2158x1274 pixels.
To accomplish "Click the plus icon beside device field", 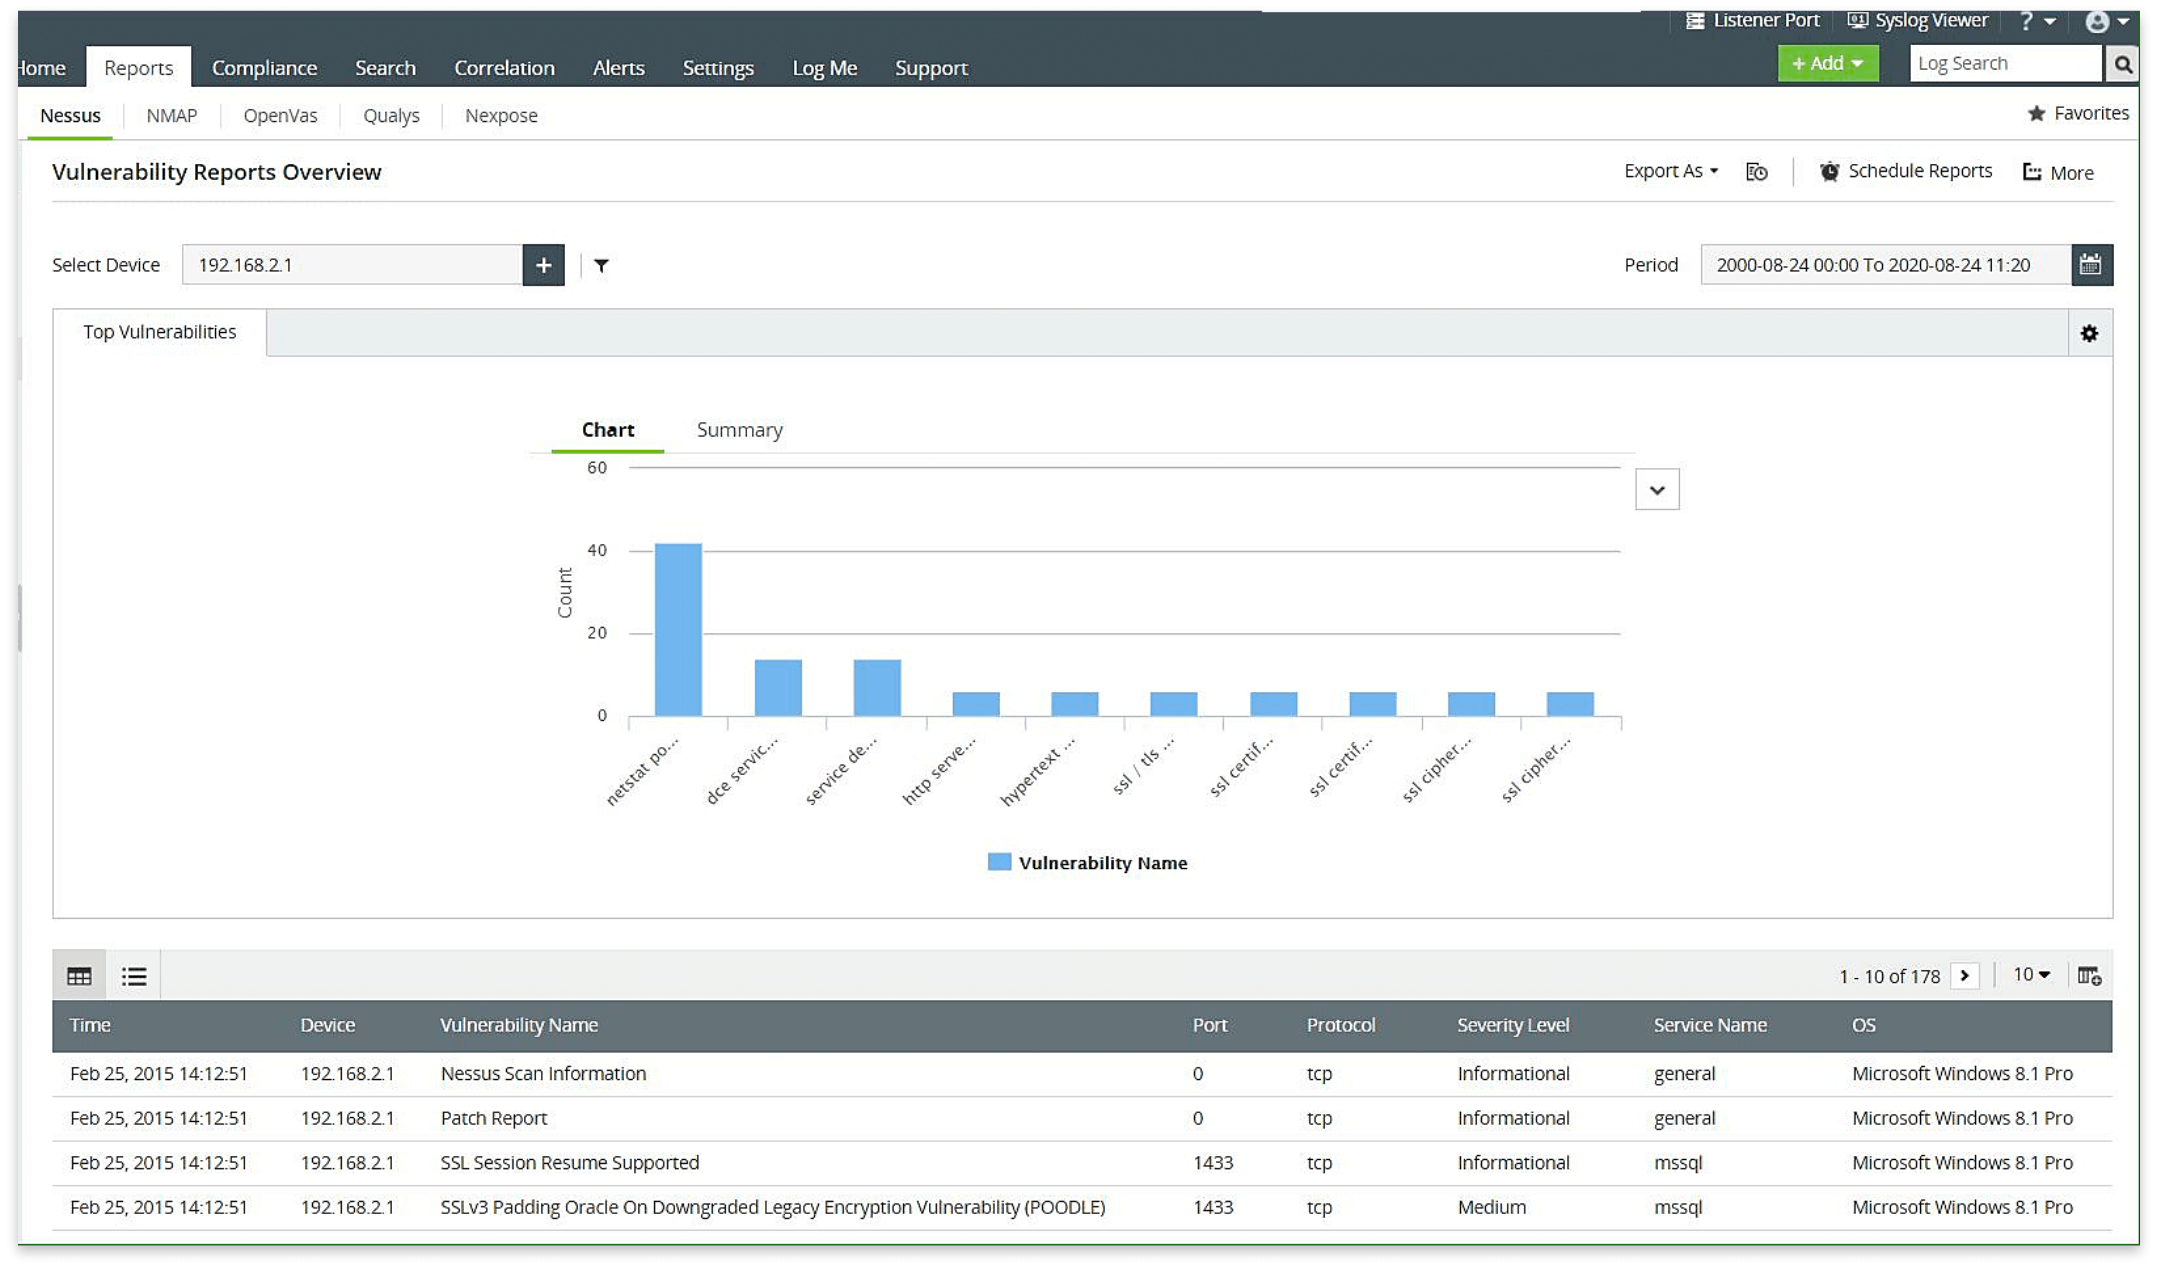I will pyautogui.click(x=543, y=265).
